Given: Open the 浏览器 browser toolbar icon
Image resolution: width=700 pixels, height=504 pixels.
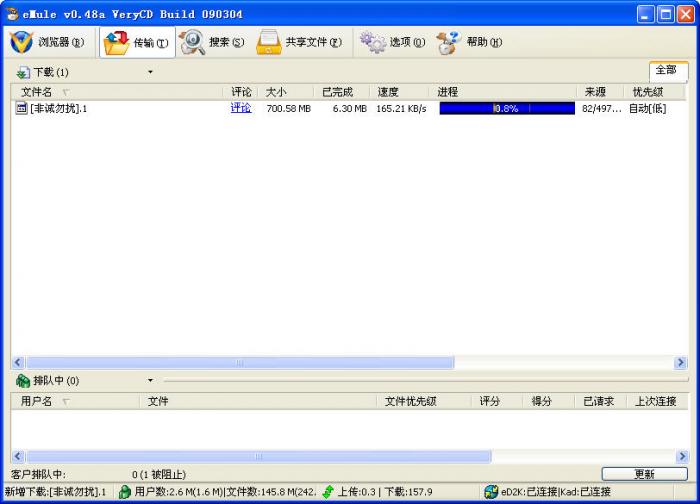Looking at the screenshot, I should point(22,42).
